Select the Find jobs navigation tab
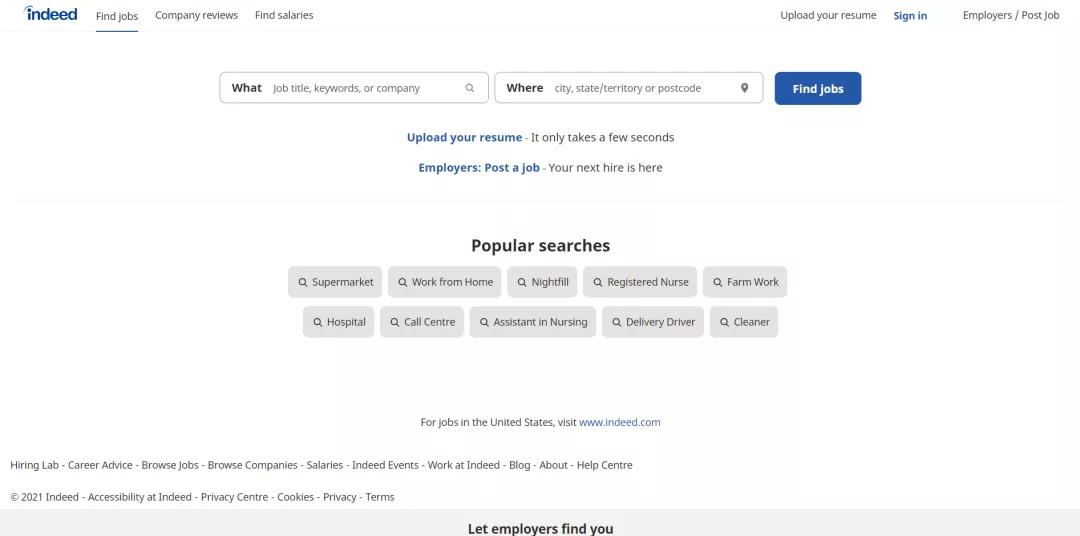Viewport: 1080px width, 536px height. pos(117,16)
